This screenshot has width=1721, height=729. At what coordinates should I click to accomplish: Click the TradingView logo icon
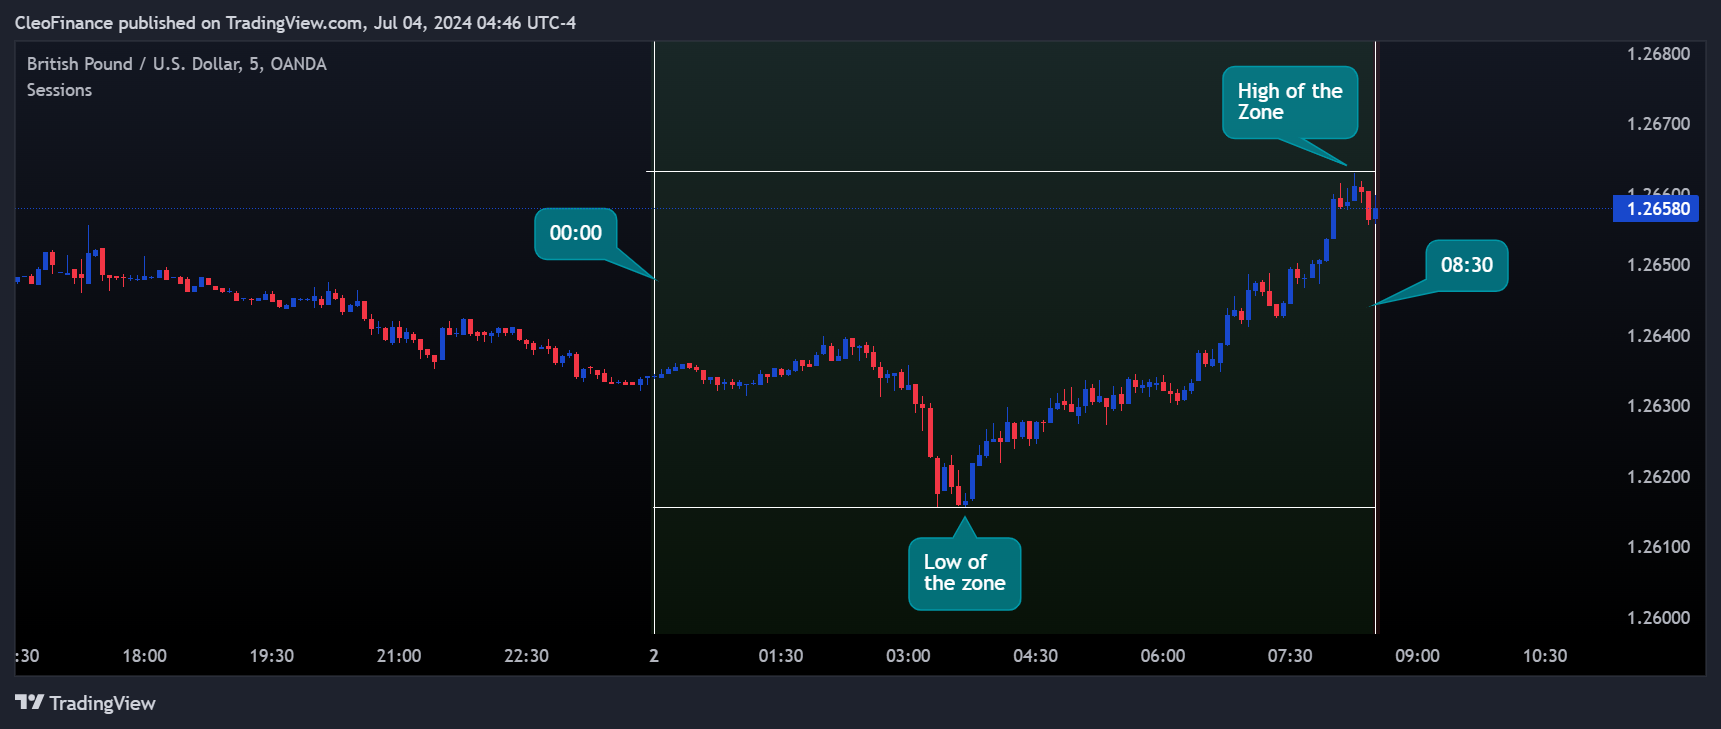click(30, 703)
